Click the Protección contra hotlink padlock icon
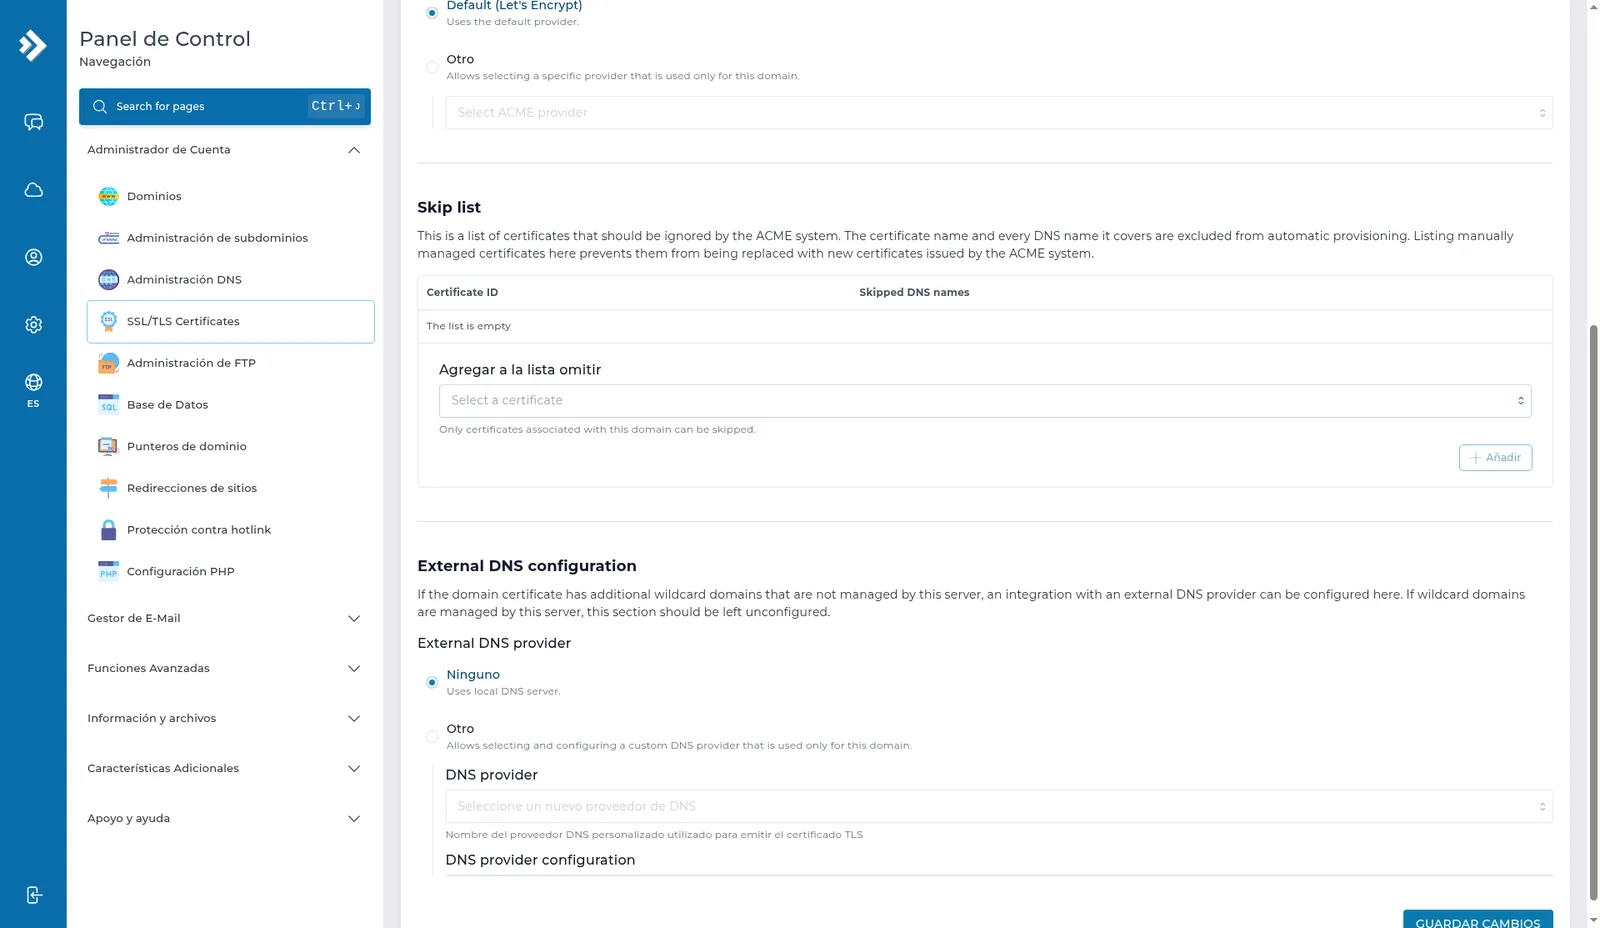 pos(108,530)
